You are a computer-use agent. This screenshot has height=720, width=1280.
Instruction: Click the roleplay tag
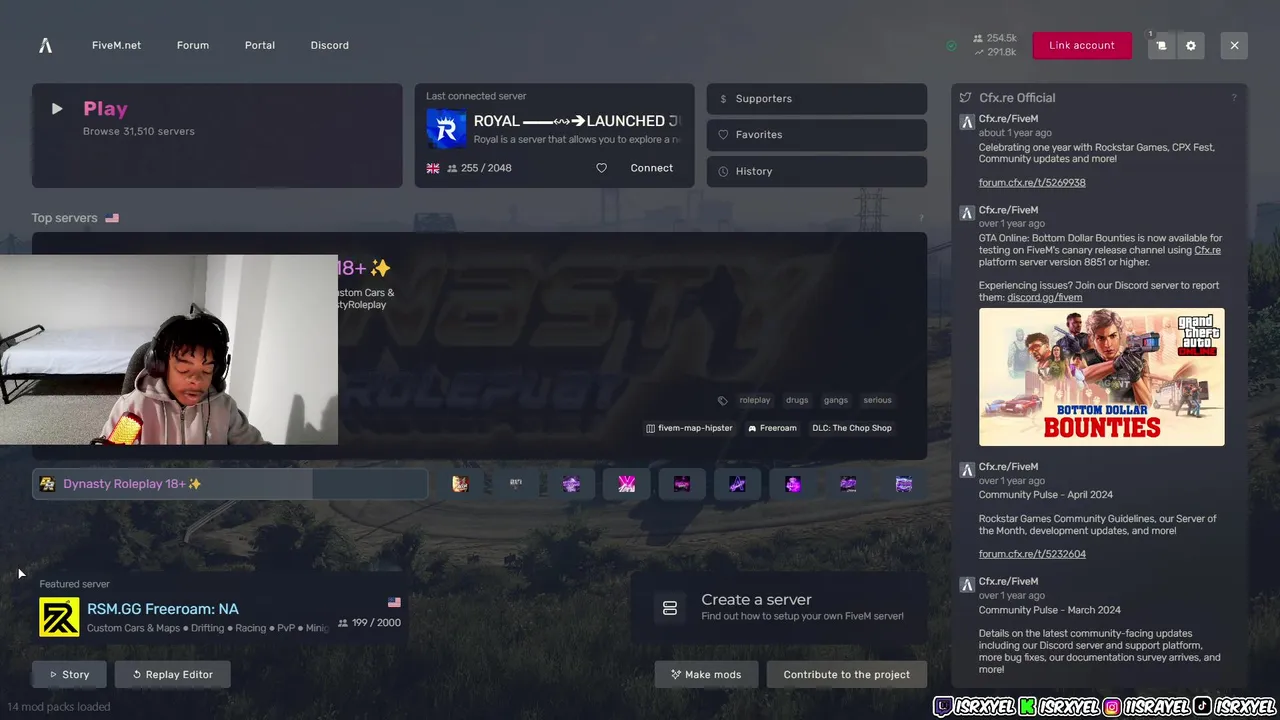click(x=755, y=400)
